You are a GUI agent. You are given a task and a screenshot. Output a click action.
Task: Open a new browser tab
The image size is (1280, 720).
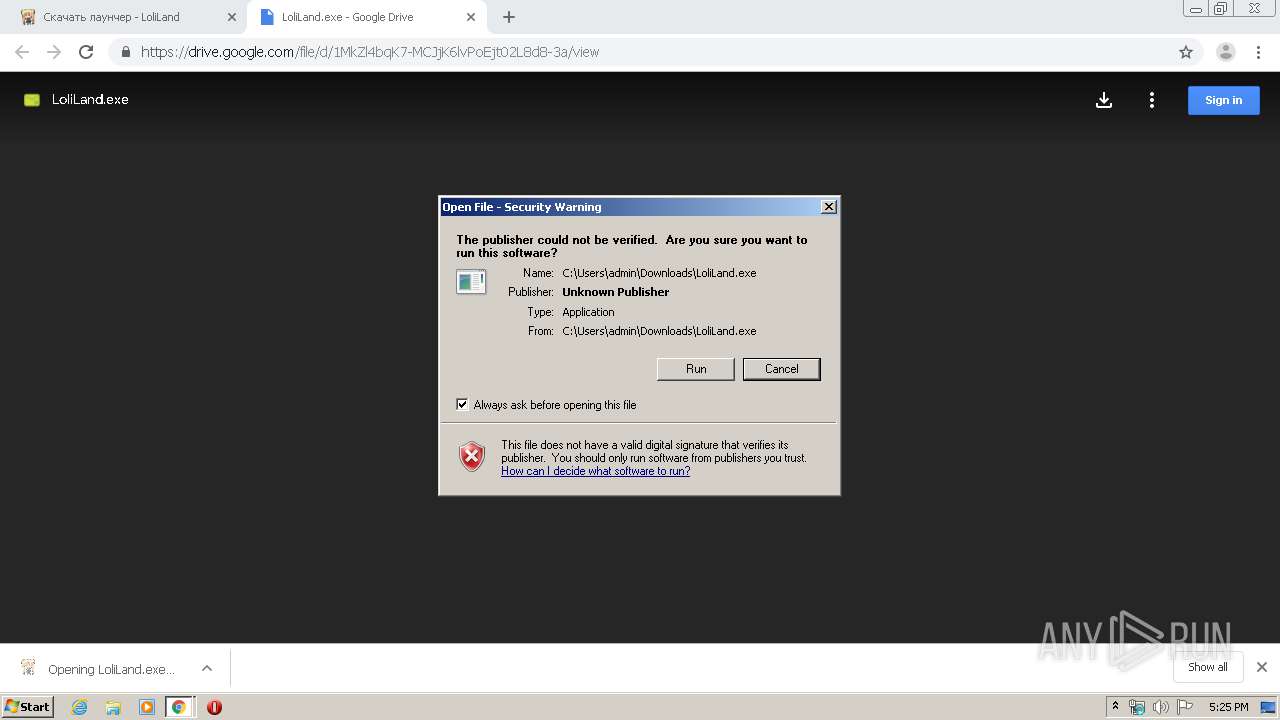[509, 17]
